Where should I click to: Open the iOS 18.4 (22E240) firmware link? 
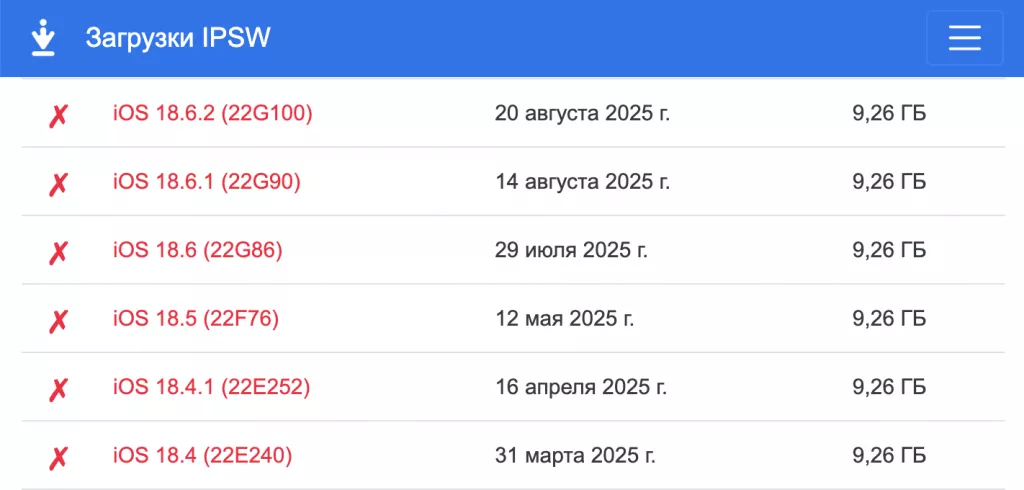click(x=203, y=456)
